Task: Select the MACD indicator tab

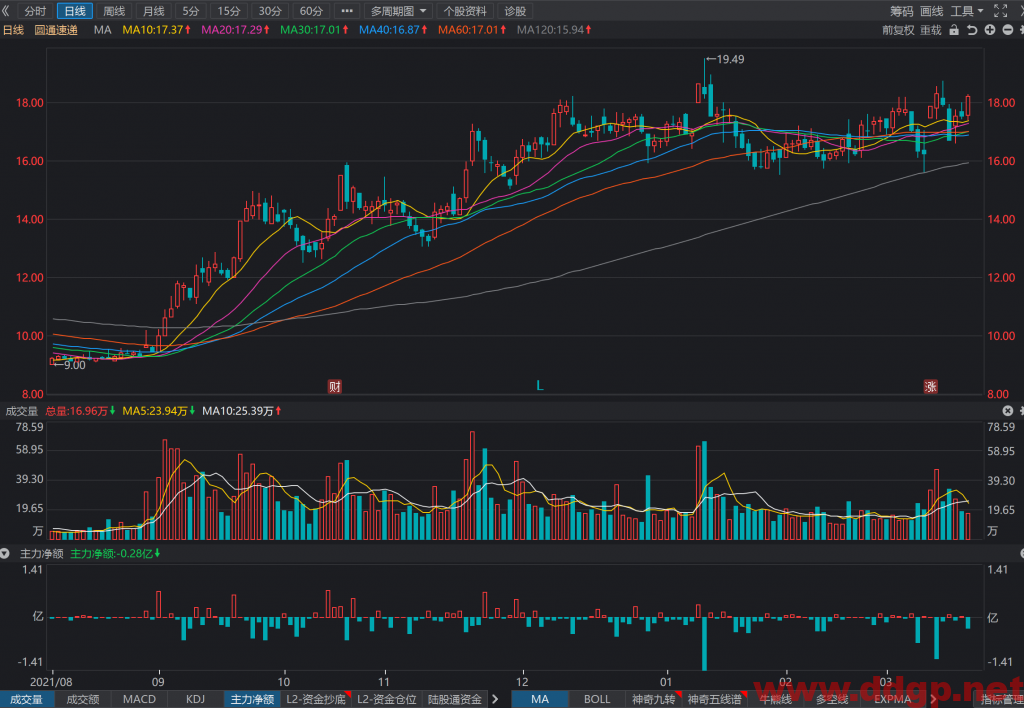Action: pos(139,700)
